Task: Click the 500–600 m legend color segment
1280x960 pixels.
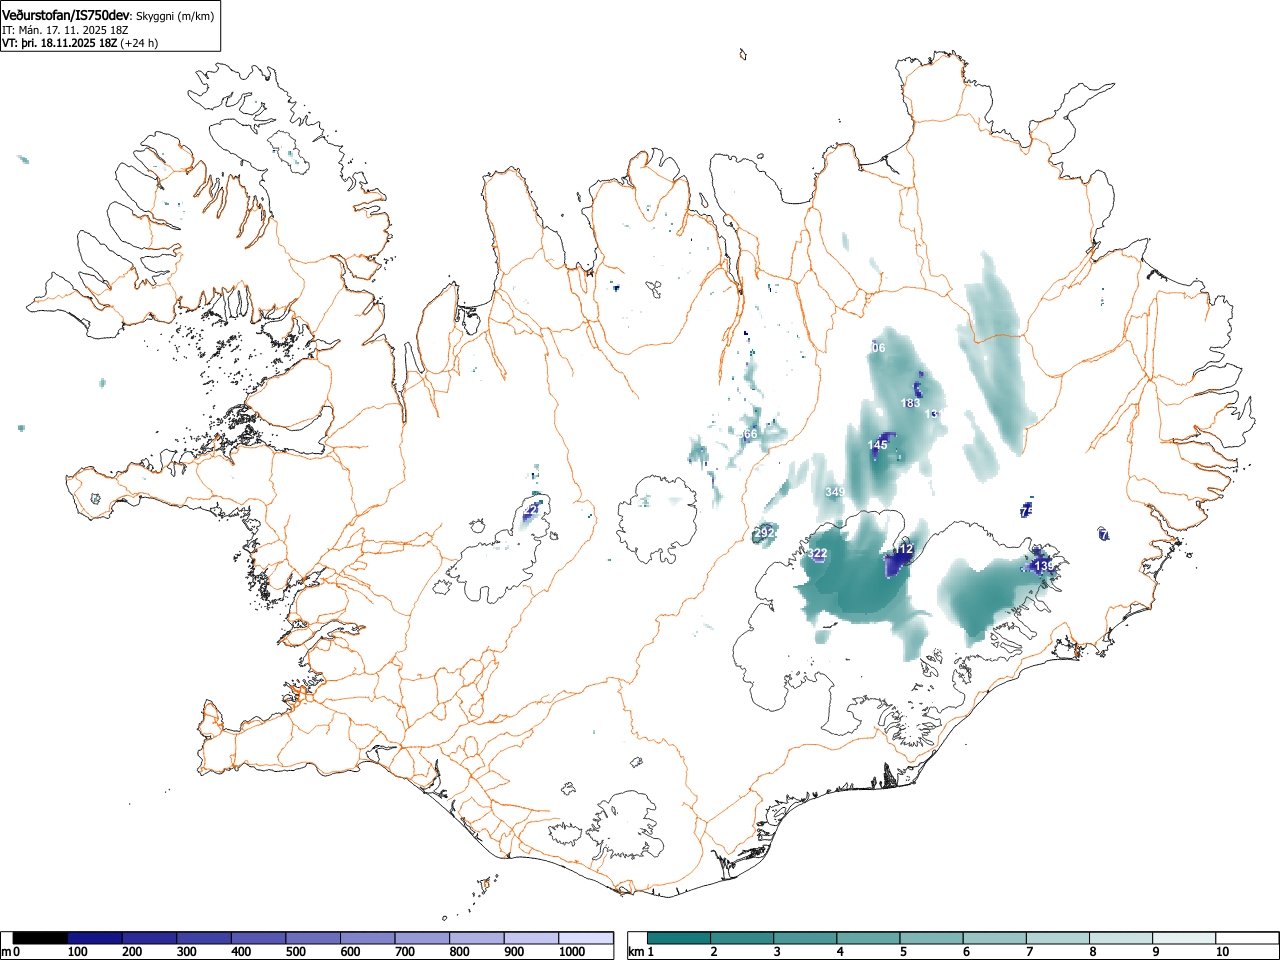Action: (x=313, y=938)
